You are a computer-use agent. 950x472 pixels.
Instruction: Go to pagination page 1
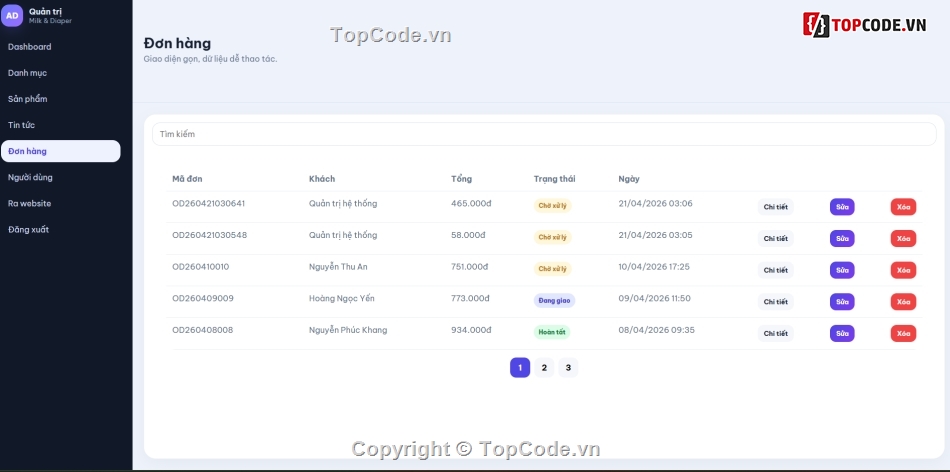point(520,368)
